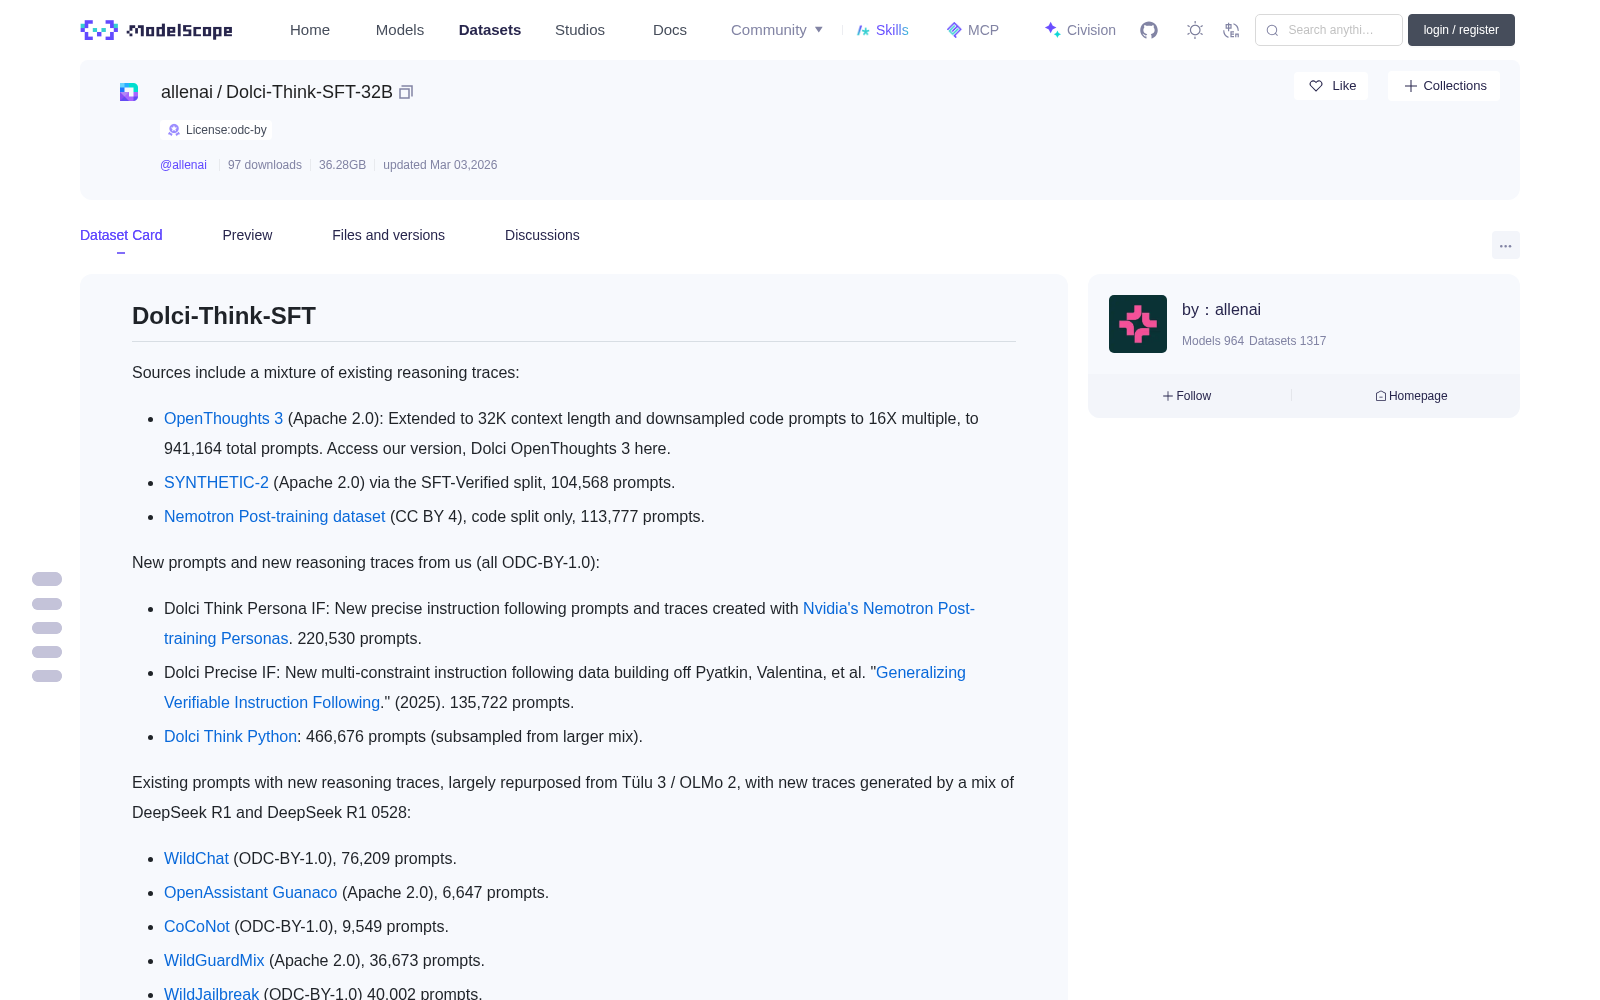Open the Skills nav item
Image resolution: width=1600 pixels, height=1000 pixels.
(883, 30)
